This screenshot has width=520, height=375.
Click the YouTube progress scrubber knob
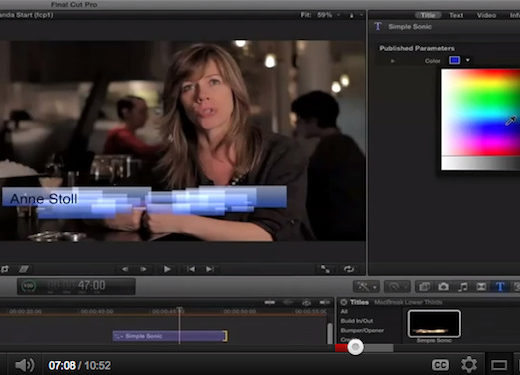click(x=355, y=347)
